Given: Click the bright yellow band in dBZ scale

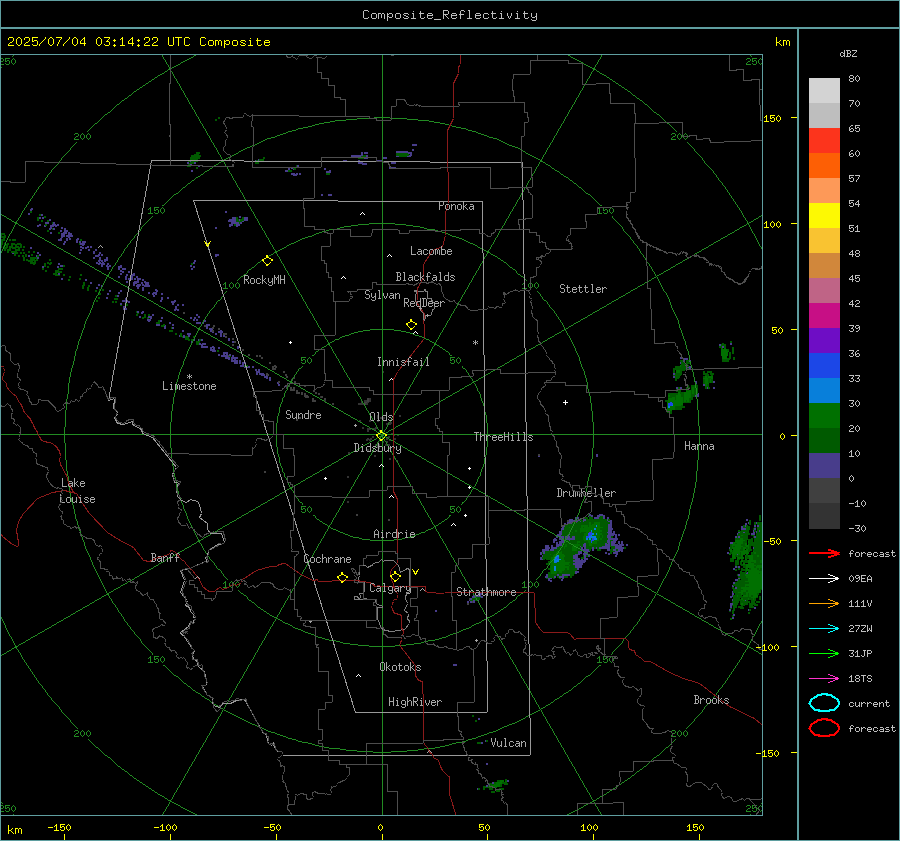Looking at the screenshot, I should point(824,216).
